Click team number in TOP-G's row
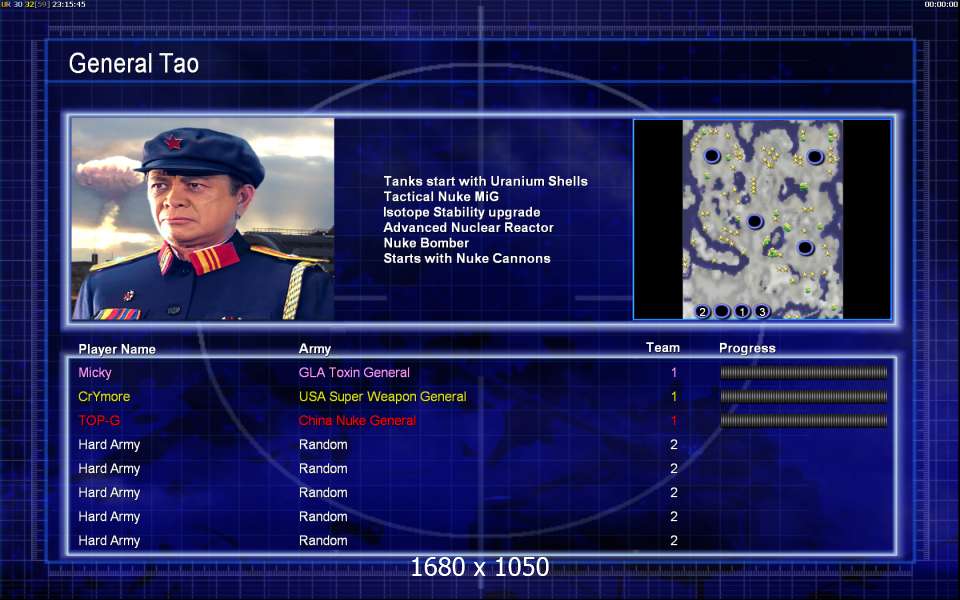 click(x=673, y=421)
